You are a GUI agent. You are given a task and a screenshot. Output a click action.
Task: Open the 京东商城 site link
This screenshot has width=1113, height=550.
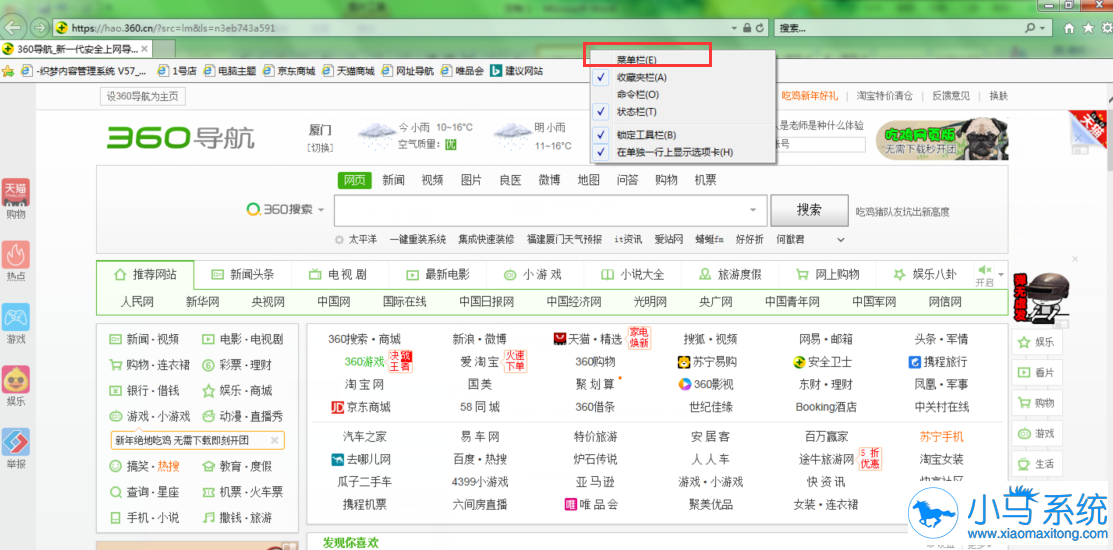click(x=361, y=407)
